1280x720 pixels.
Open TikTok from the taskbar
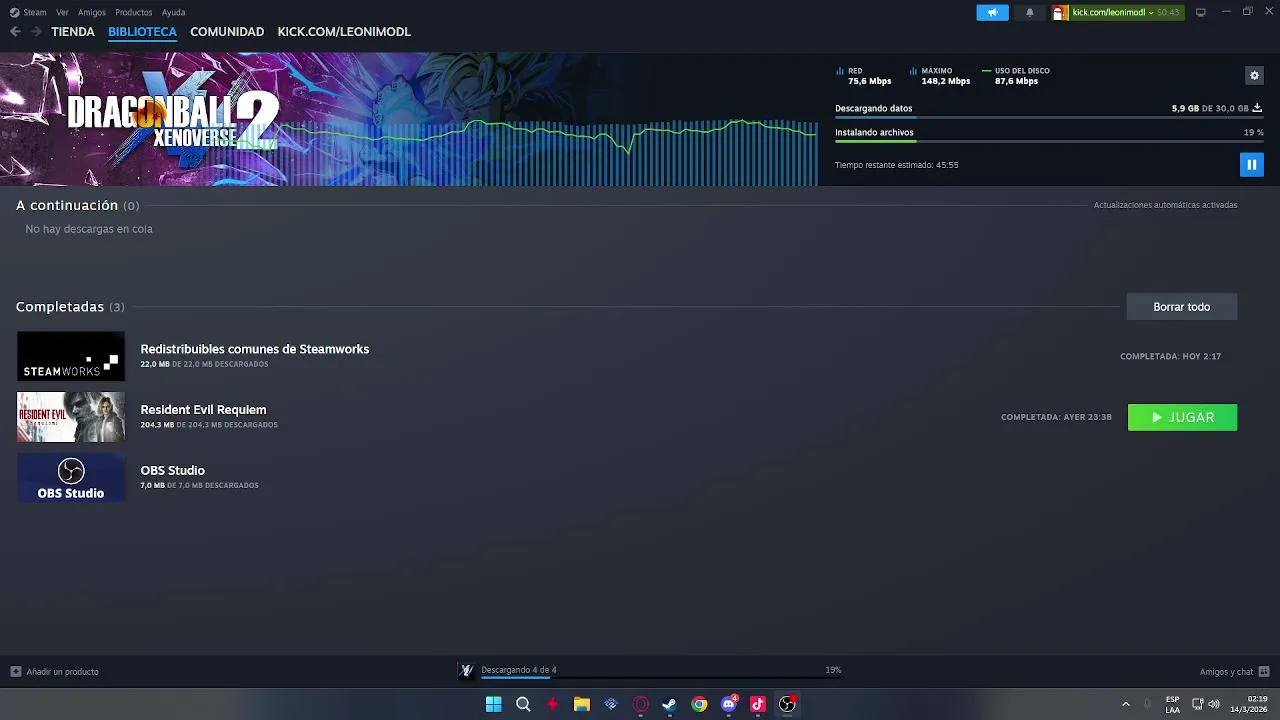coord(758,704)
